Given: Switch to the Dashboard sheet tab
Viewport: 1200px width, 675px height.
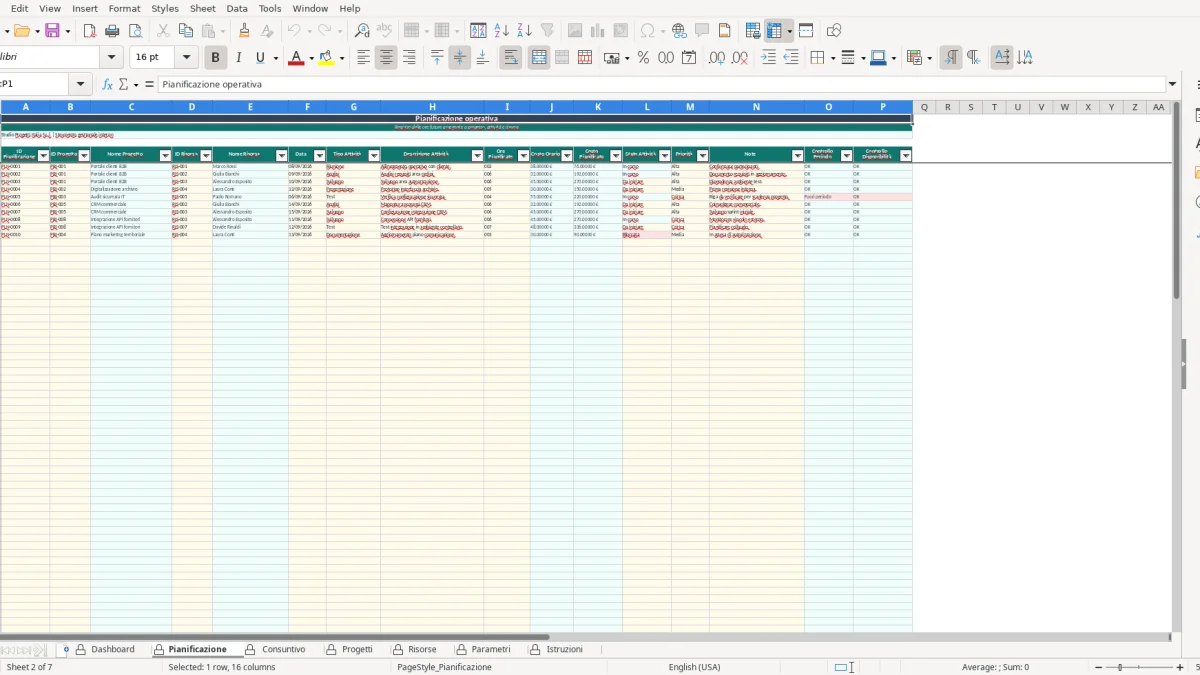Looking at the screenshot, I should pyautogui.click(x=105, y=650).
